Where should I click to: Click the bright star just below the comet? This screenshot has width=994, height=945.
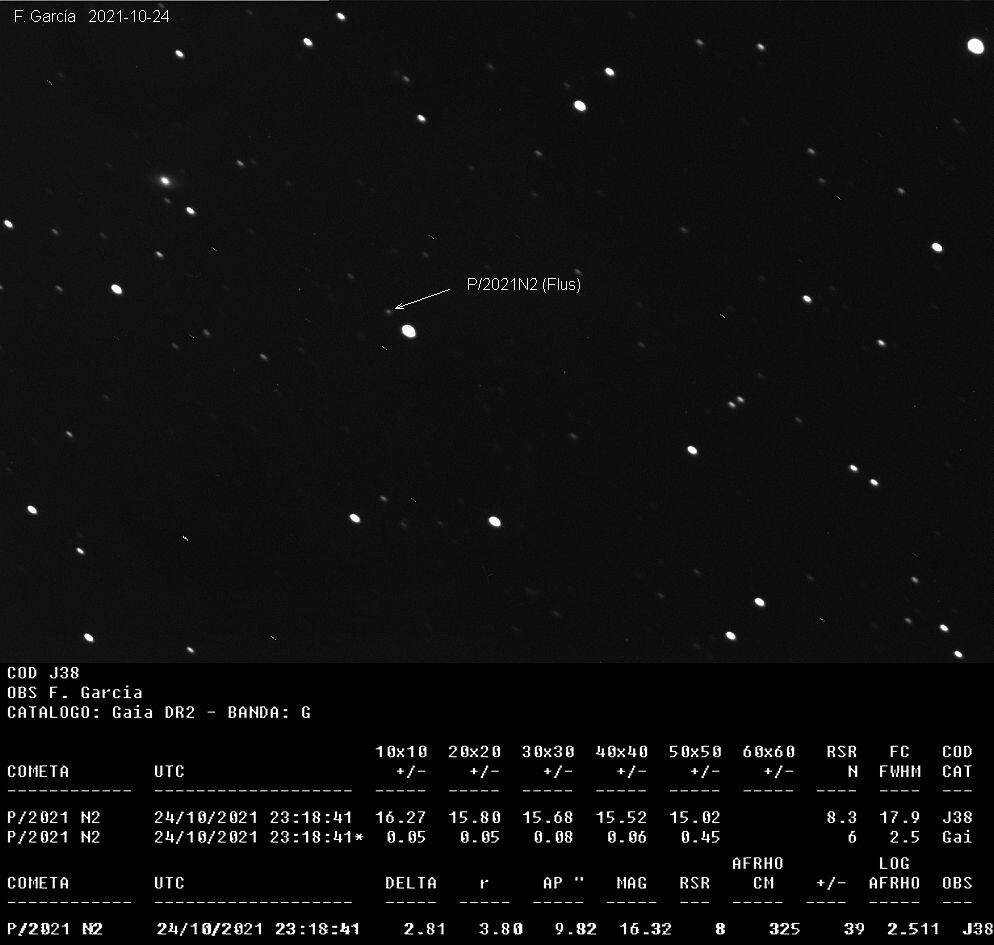click(x=409, y=331)
